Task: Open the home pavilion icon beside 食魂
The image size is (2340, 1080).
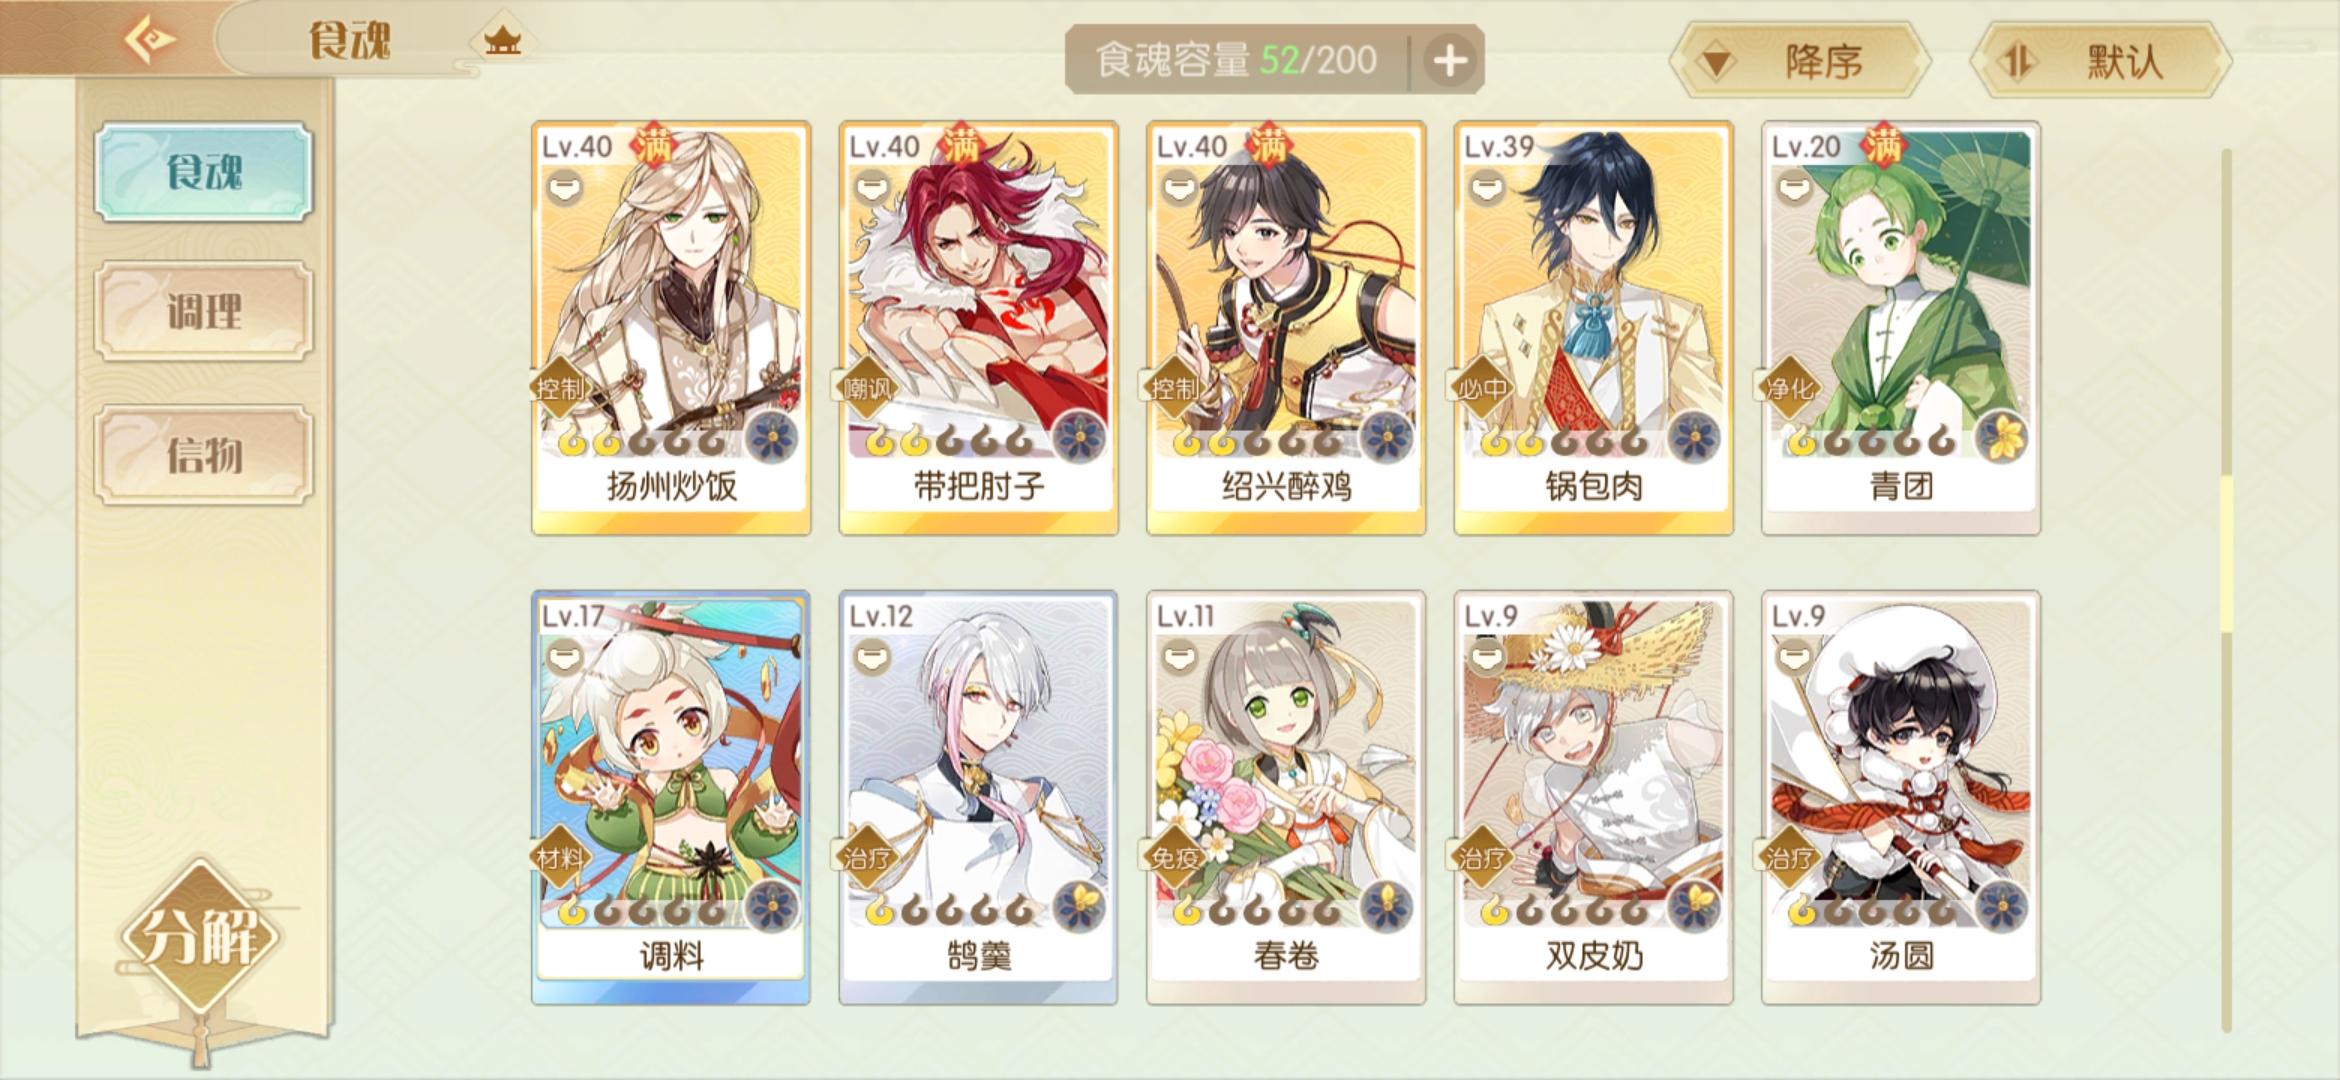Action: click(x=502, y=41)
